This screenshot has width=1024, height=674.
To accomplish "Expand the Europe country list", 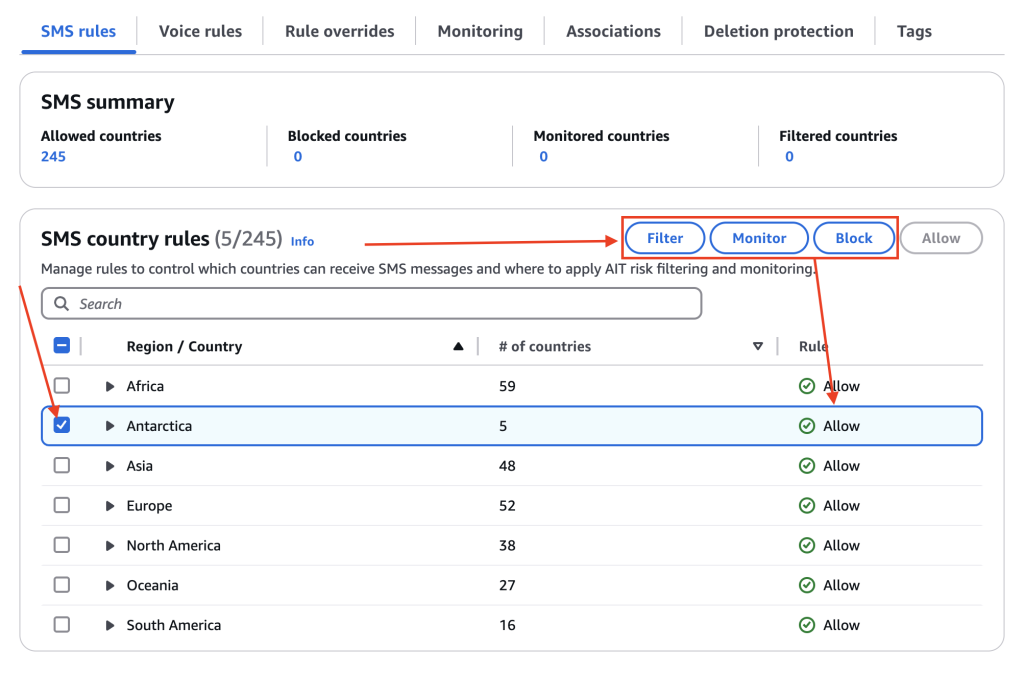I will [110, 506].
